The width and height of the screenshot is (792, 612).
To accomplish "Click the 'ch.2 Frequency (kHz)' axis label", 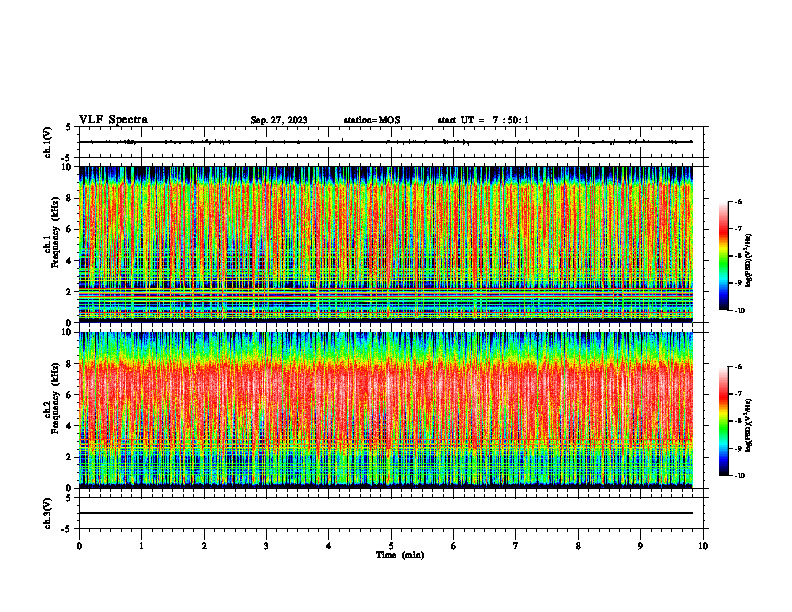I will [51, 398].
